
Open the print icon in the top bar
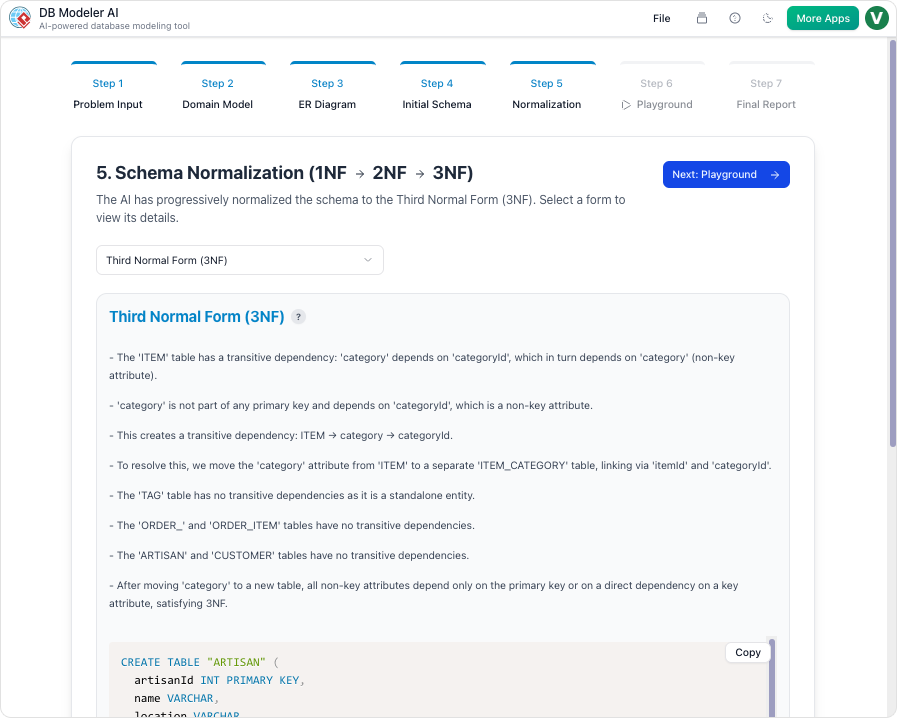pos(700,17)
